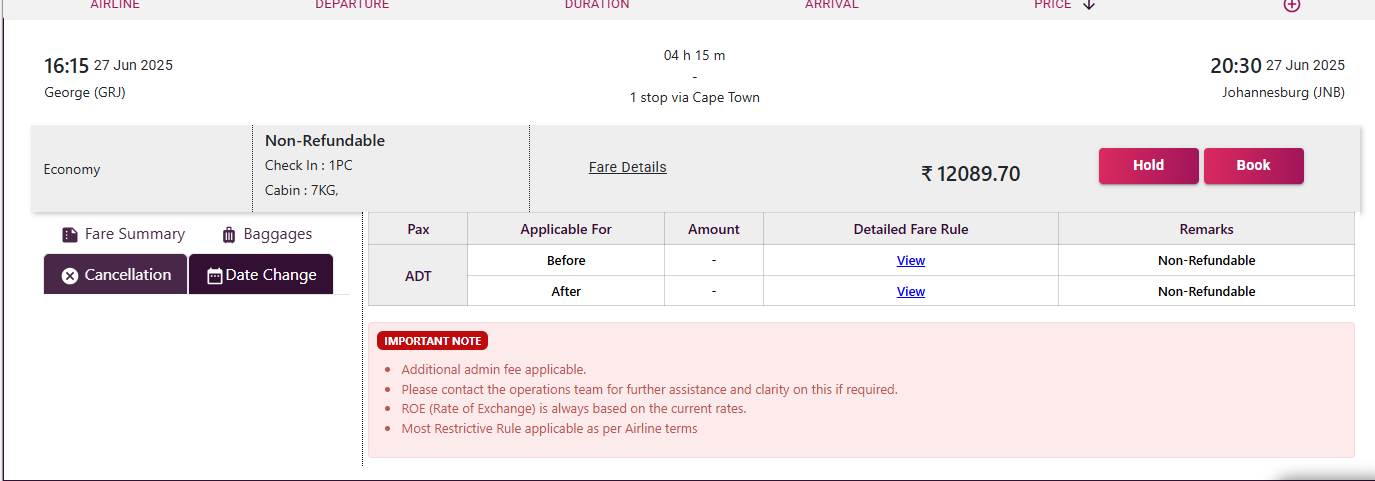
Task: Click the plus circle icon in header
Action: pos(1292,5)
